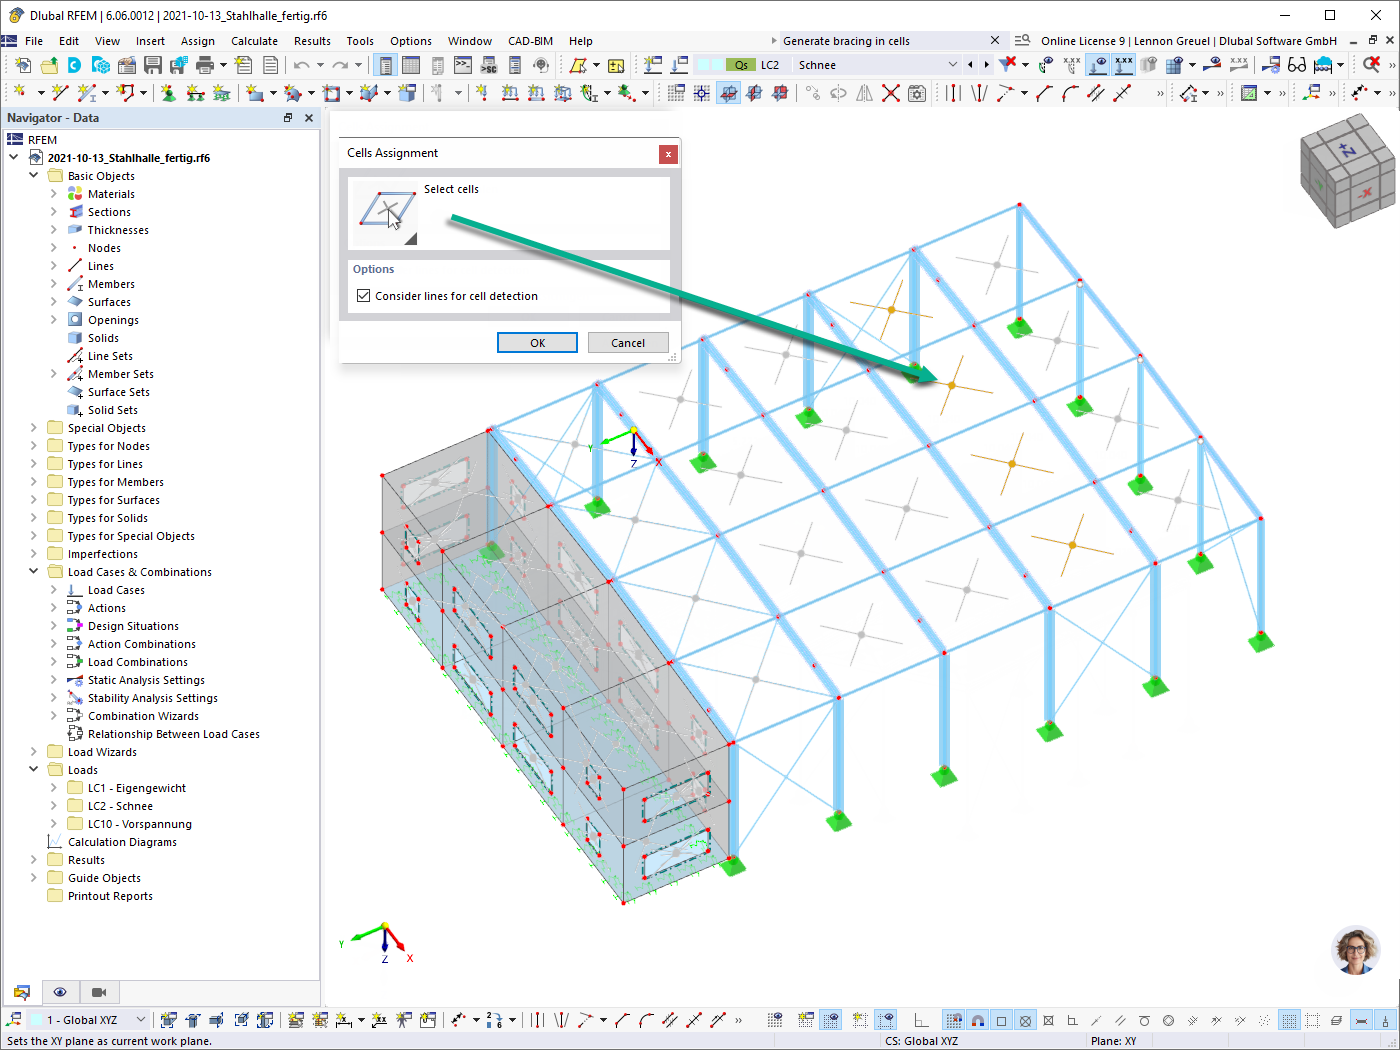Close the Cells Assignment dialog
1400x1050 pixels.
(x=668, y=154)
